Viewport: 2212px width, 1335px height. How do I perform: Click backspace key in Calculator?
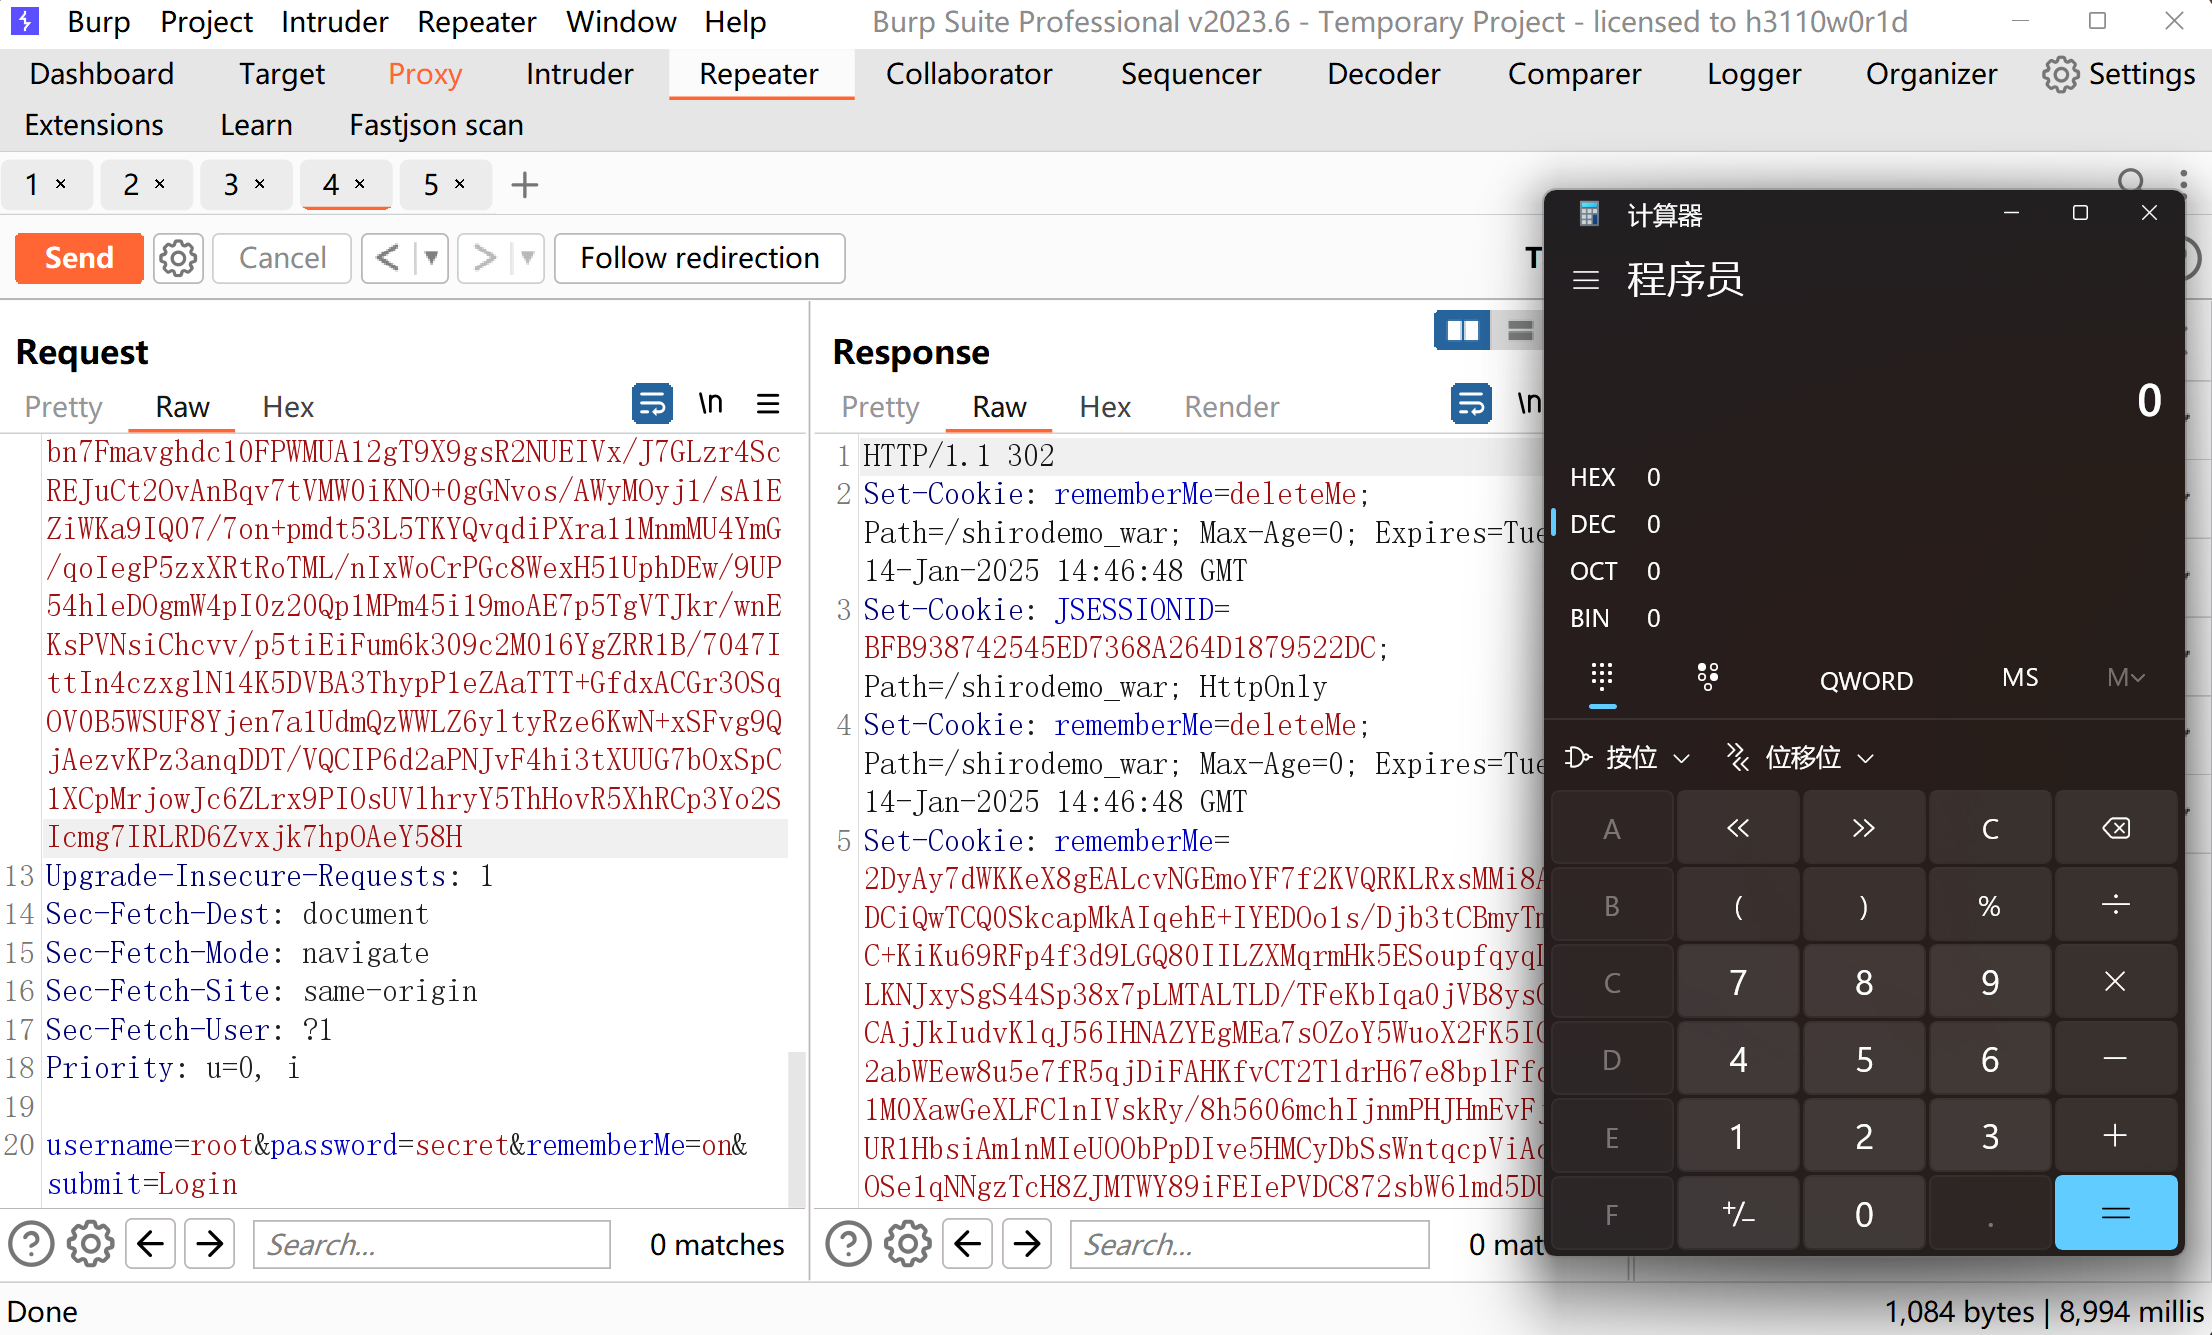click(2116, 828)
